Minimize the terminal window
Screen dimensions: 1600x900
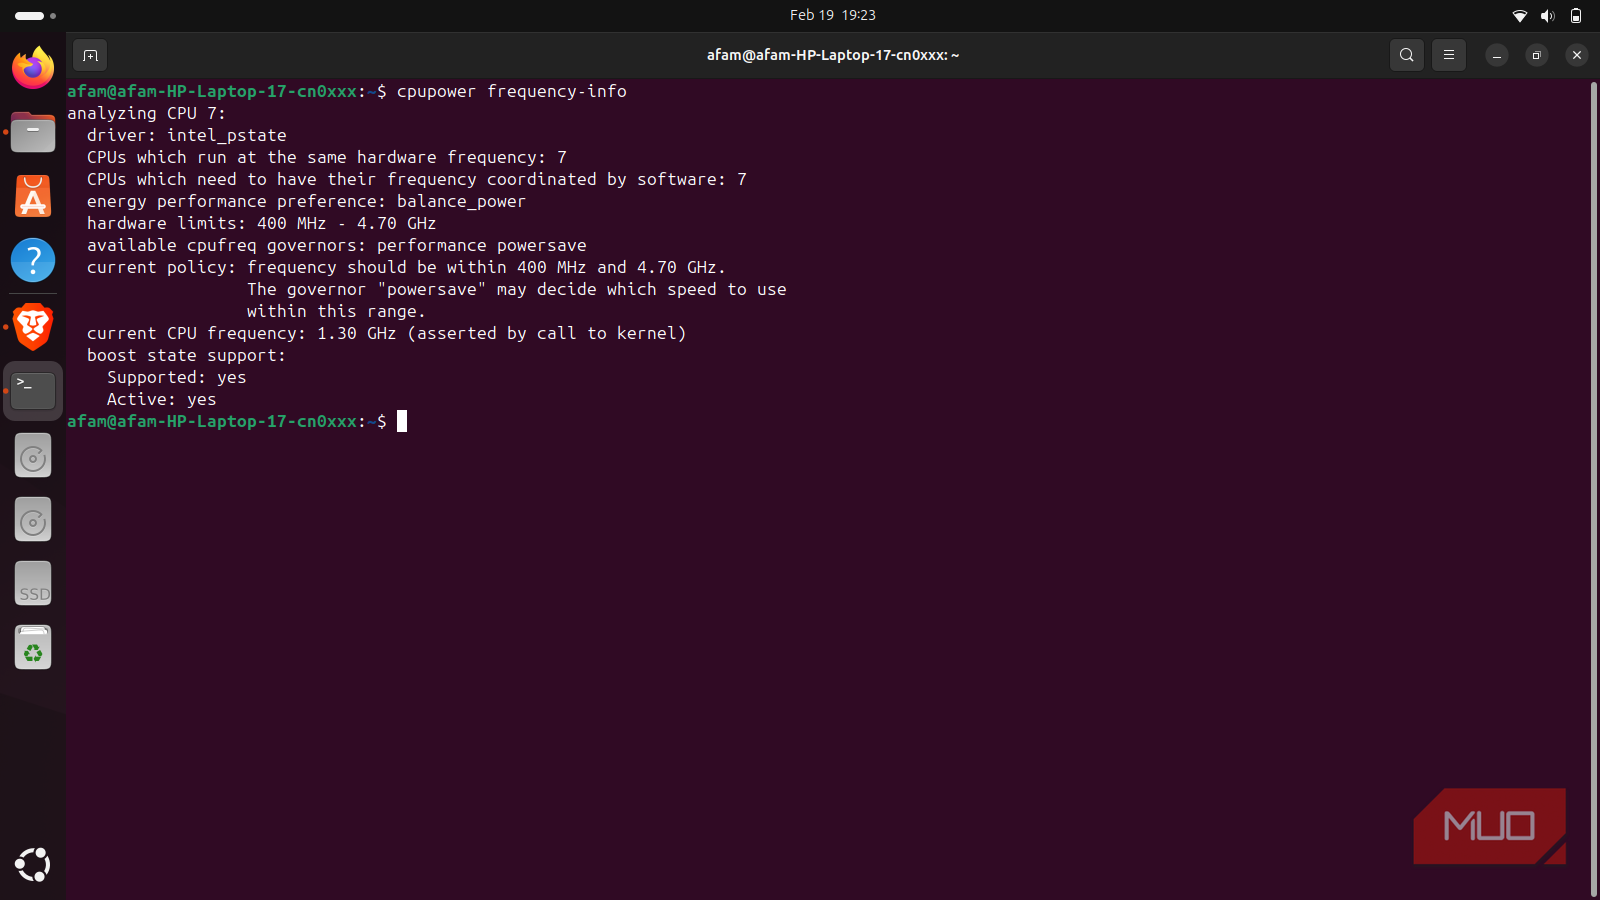coord(1497,55)
